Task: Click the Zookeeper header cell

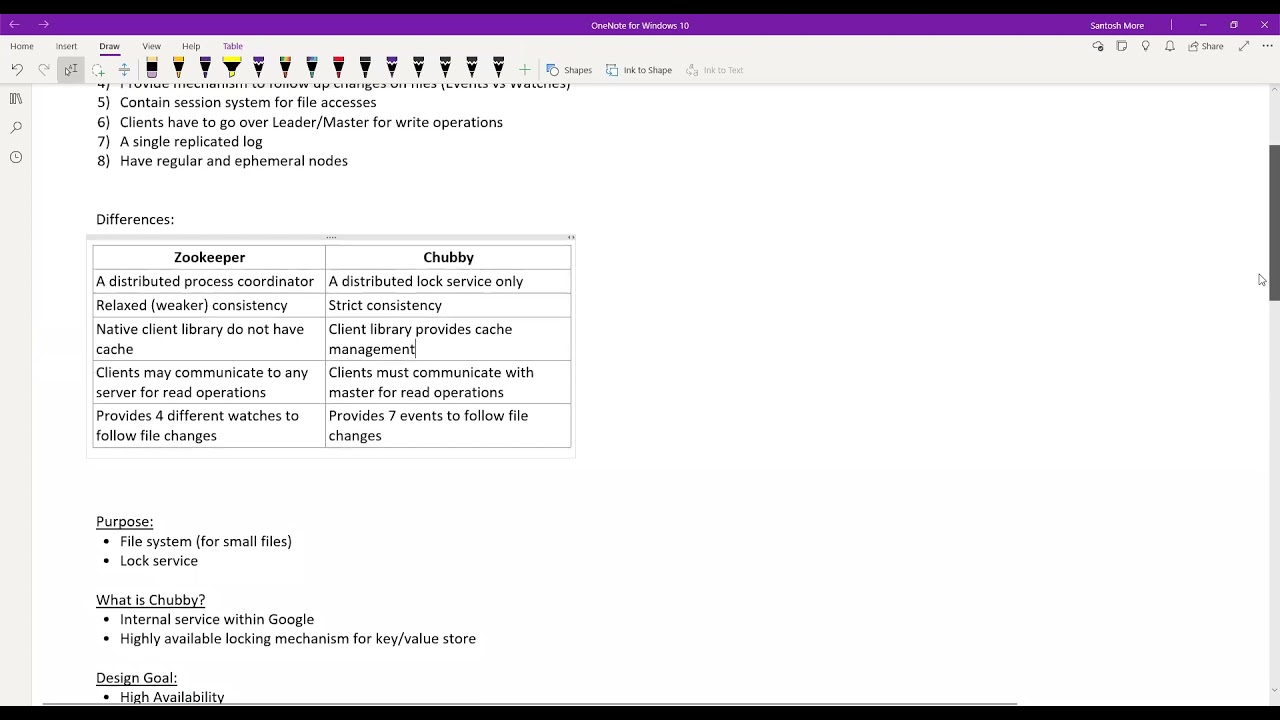Action: 209,257
